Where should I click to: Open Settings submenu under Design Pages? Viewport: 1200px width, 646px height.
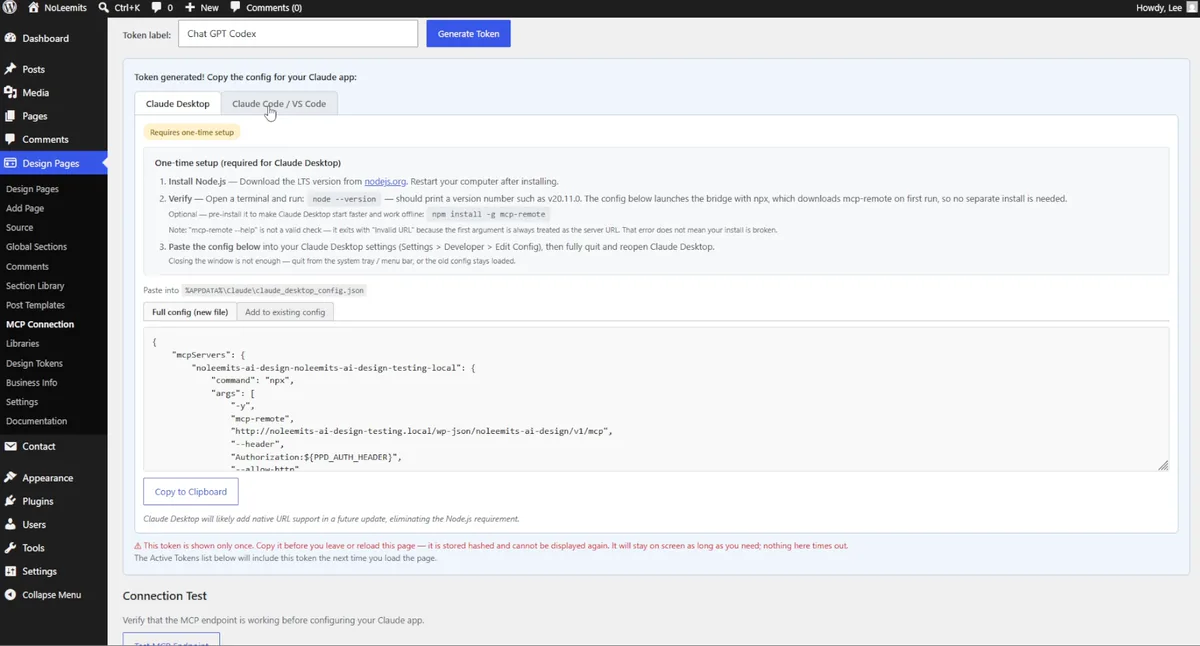22,402
